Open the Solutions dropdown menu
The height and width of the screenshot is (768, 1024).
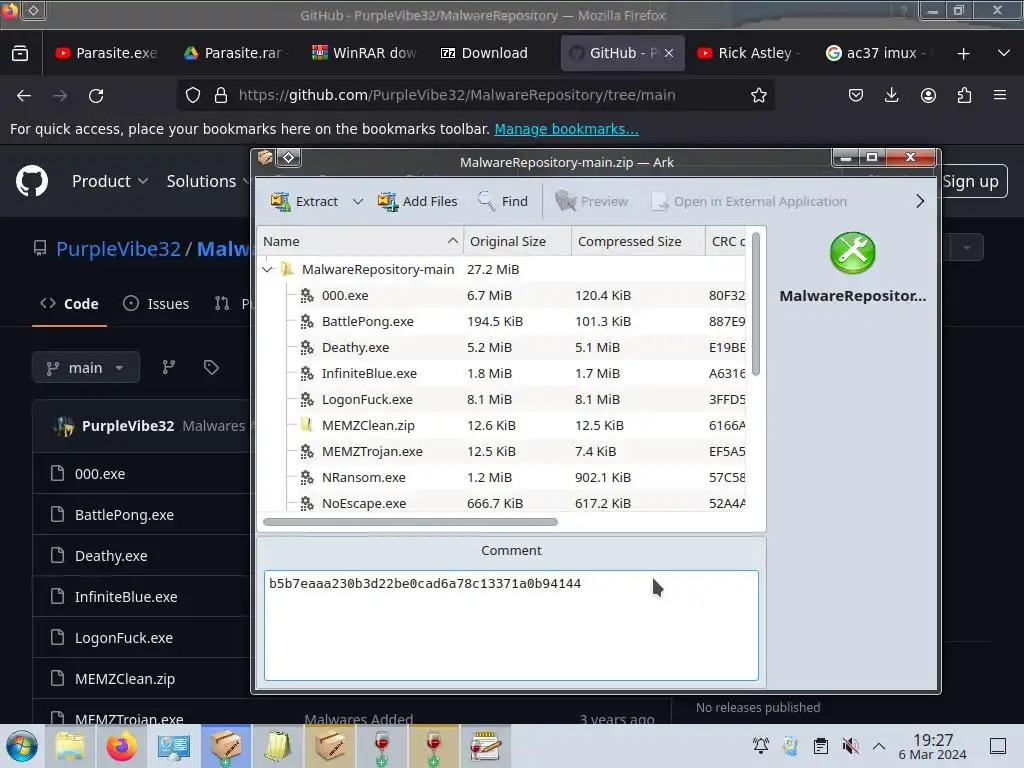tap(208, 181)
